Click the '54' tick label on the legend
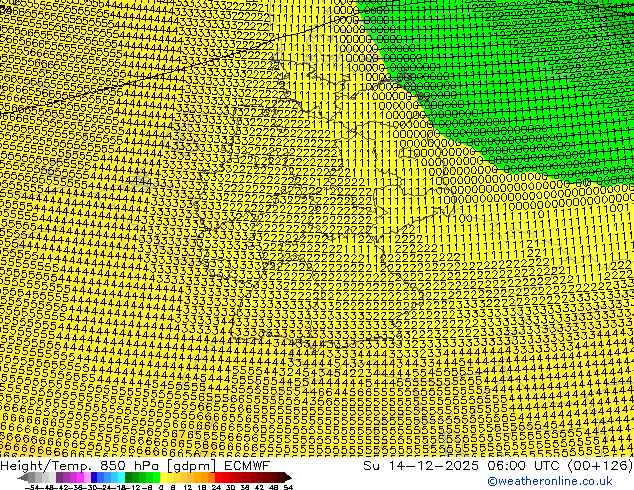 [x=288, y=488]
